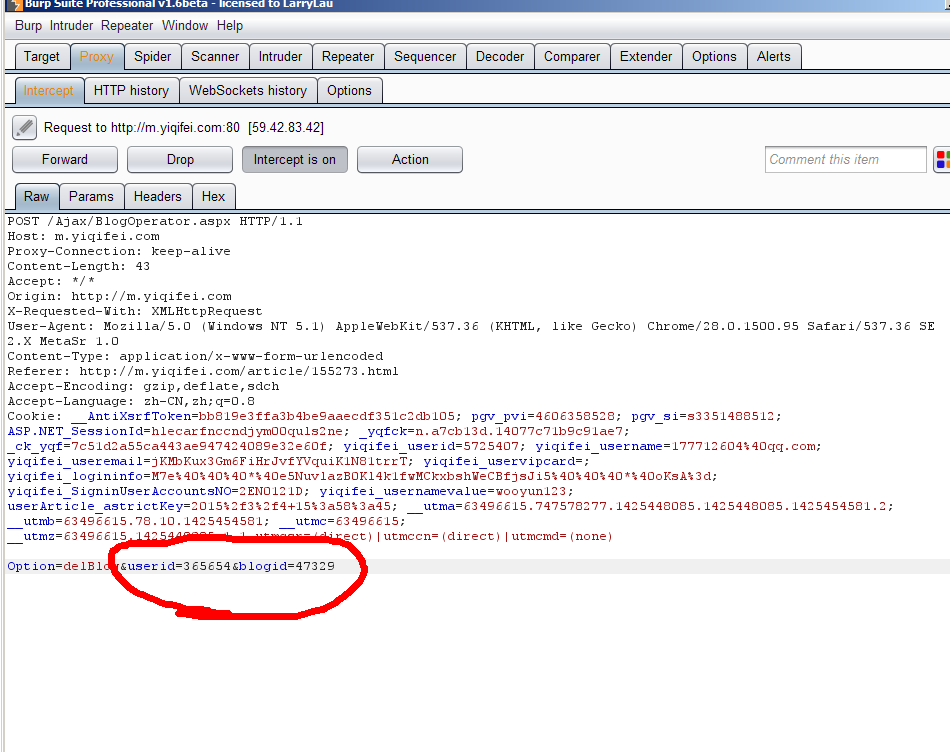The image size is (950, 752).
Task: Click the yiqifei_userid=5725407 cookie
Action: [x=431, y=446]
